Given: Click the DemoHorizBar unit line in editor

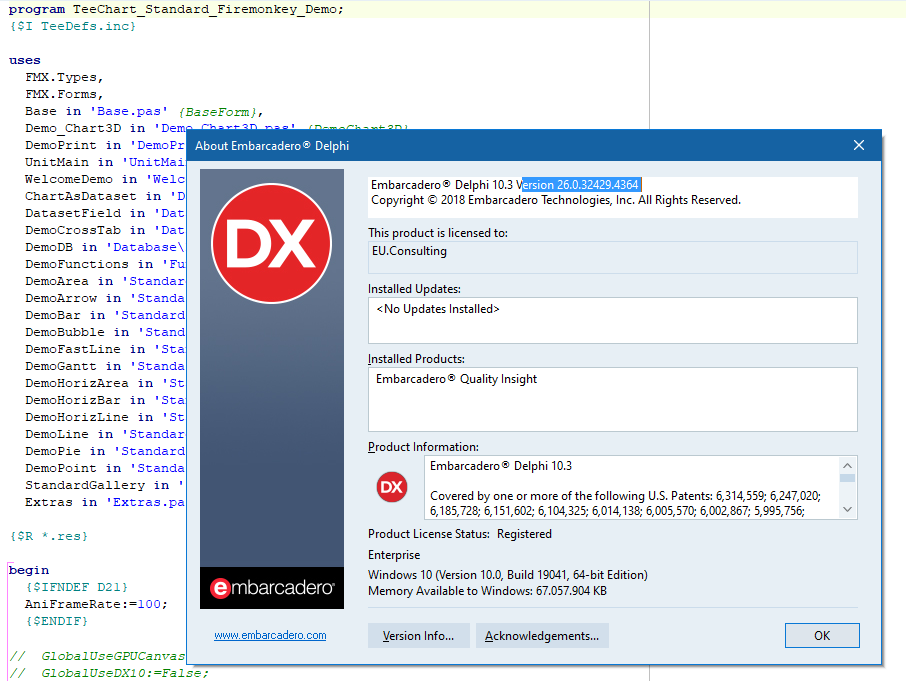Looking at the screenshot, I should click(105, 400).
